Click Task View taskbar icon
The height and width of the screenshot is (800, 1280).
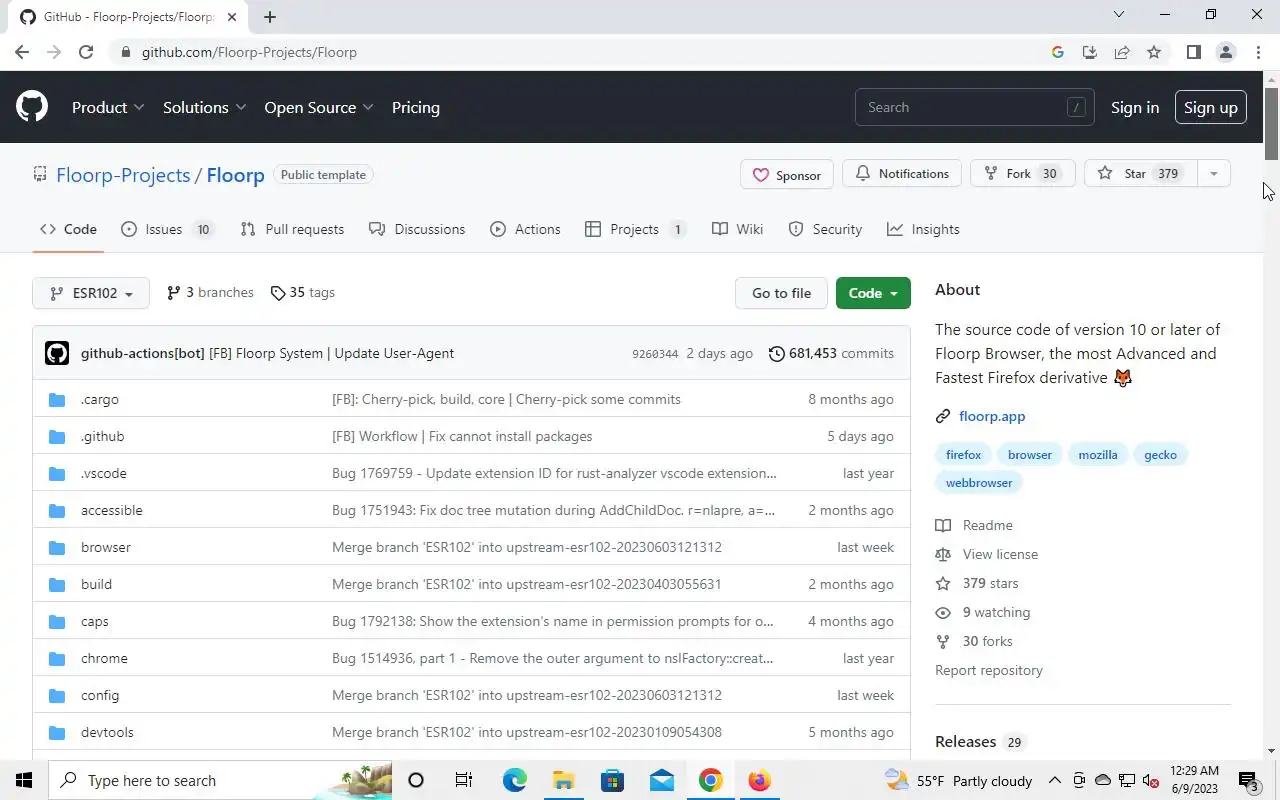point(464,780)
